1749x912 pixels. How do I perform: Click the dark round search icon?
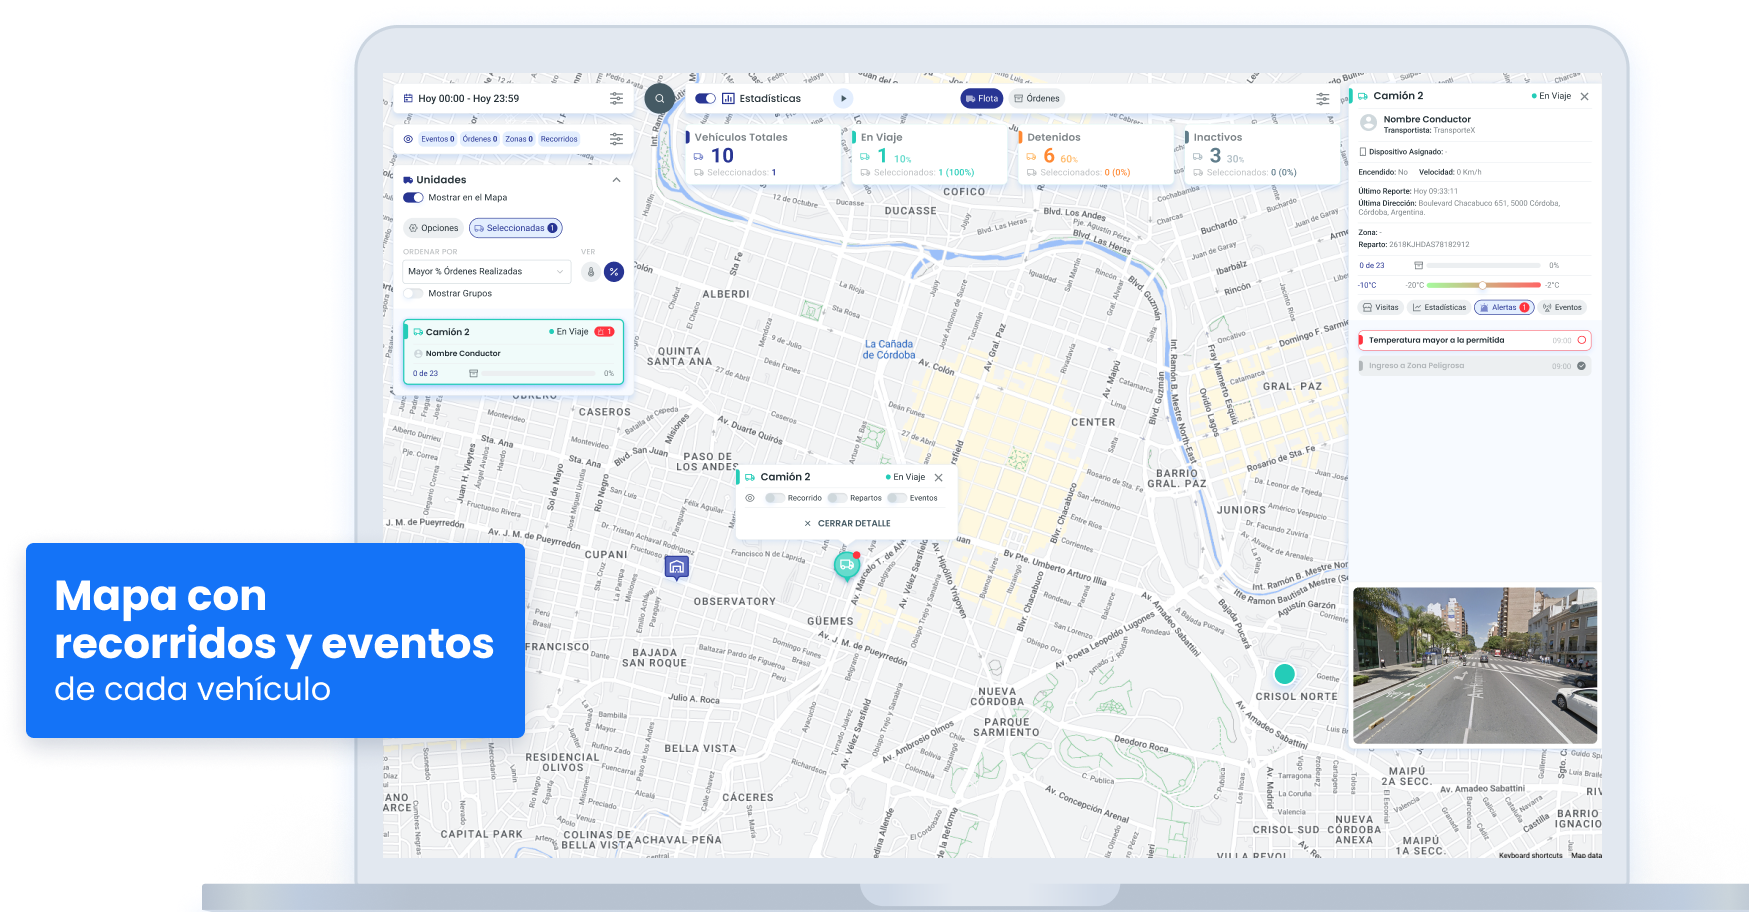point(660,98)
